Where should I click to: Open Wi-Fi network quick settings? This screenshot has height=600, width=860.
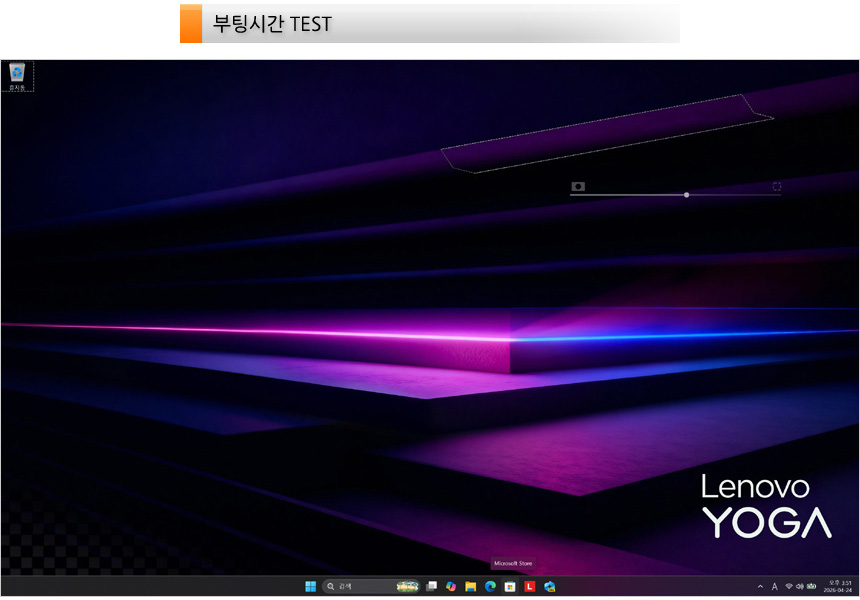coord(788,586)
